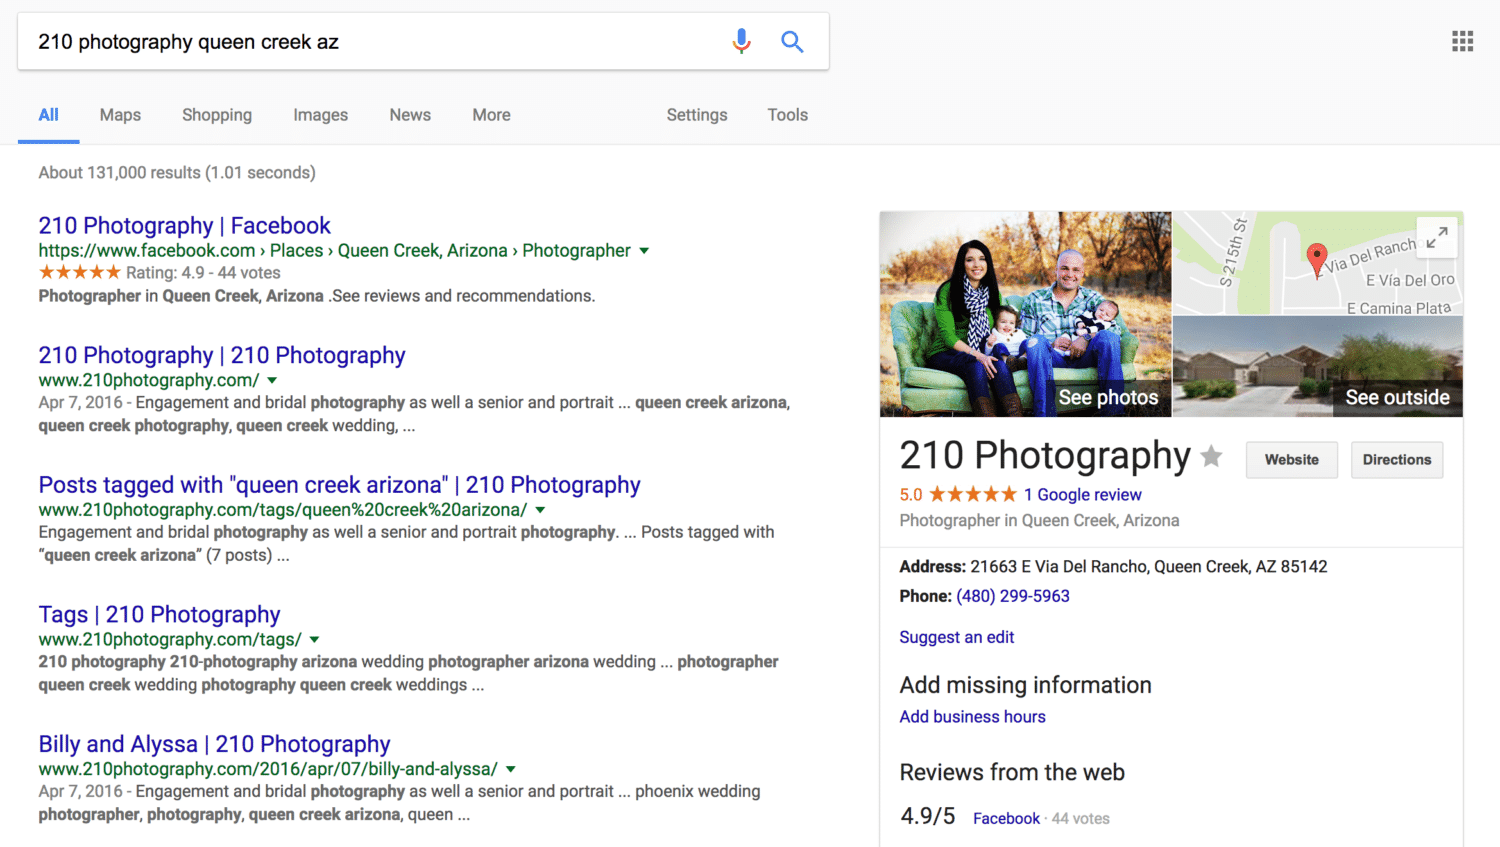Click 'Photographer in Queen Creek, Arizona' panel subtitle
Image resolution: width=1500 pixels, height=847 pixels.
click(x=1039, y=521)
